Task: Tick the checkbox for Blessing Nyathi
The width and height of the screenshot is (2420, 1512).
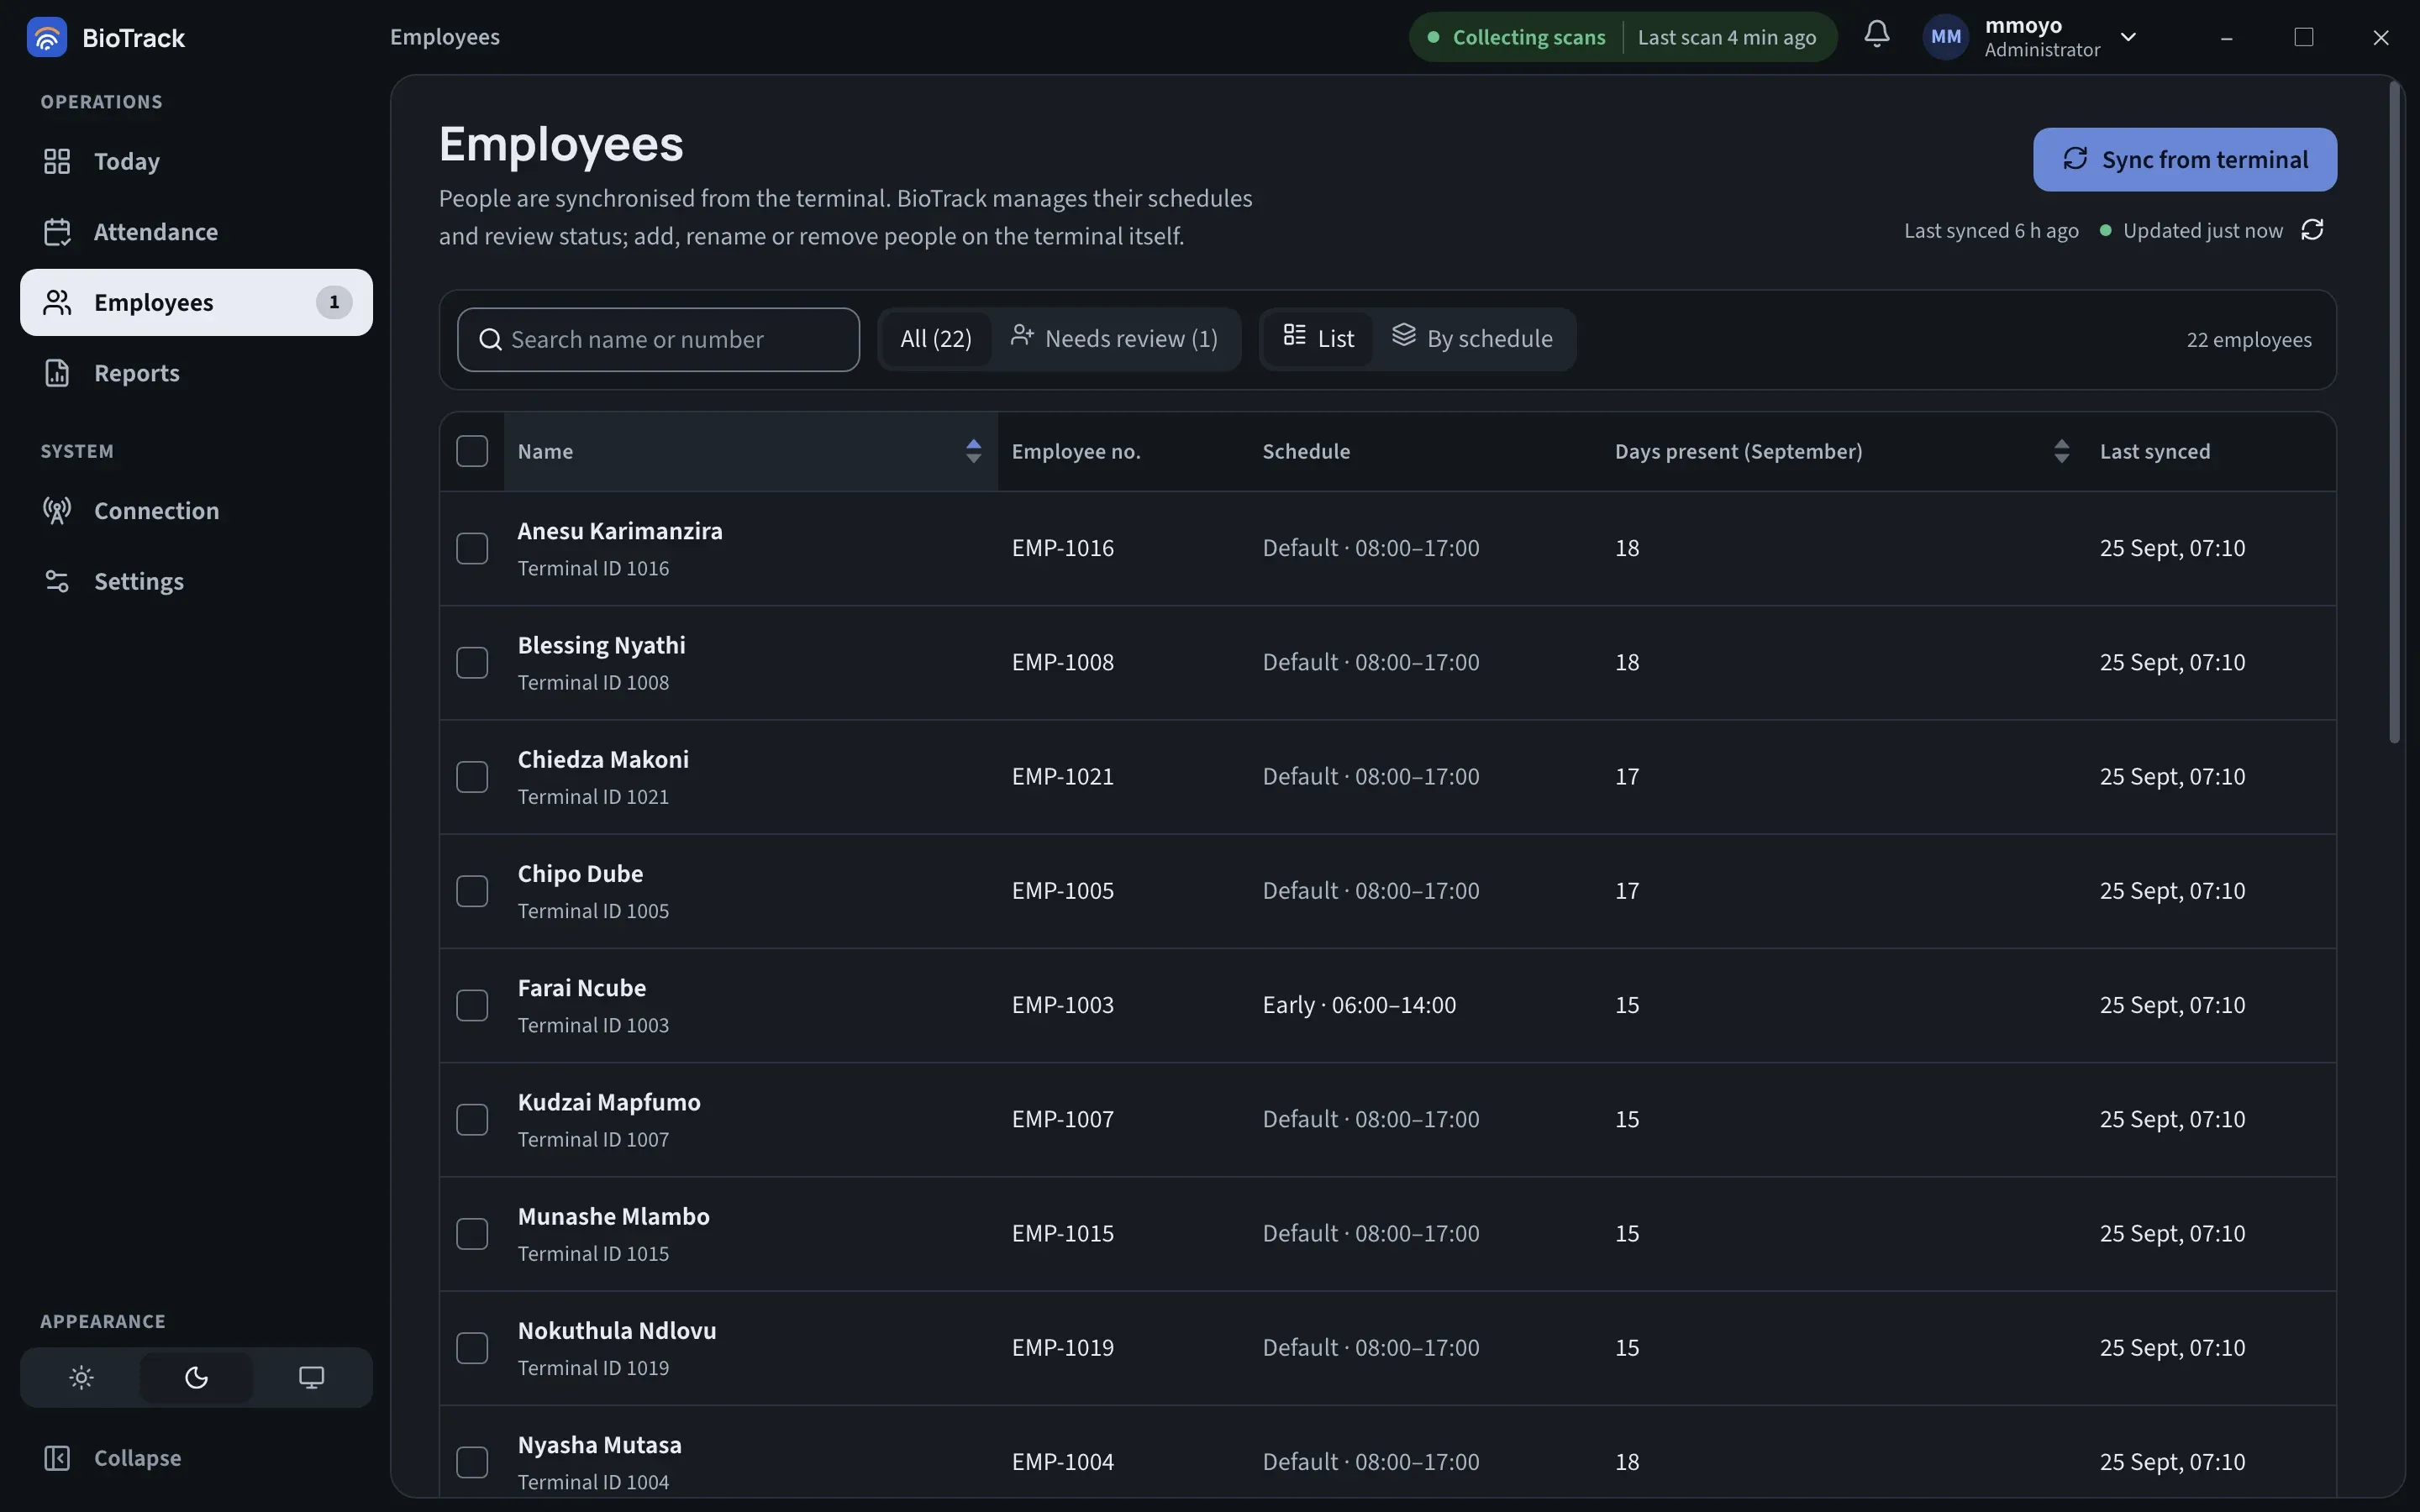Action: 472,662
